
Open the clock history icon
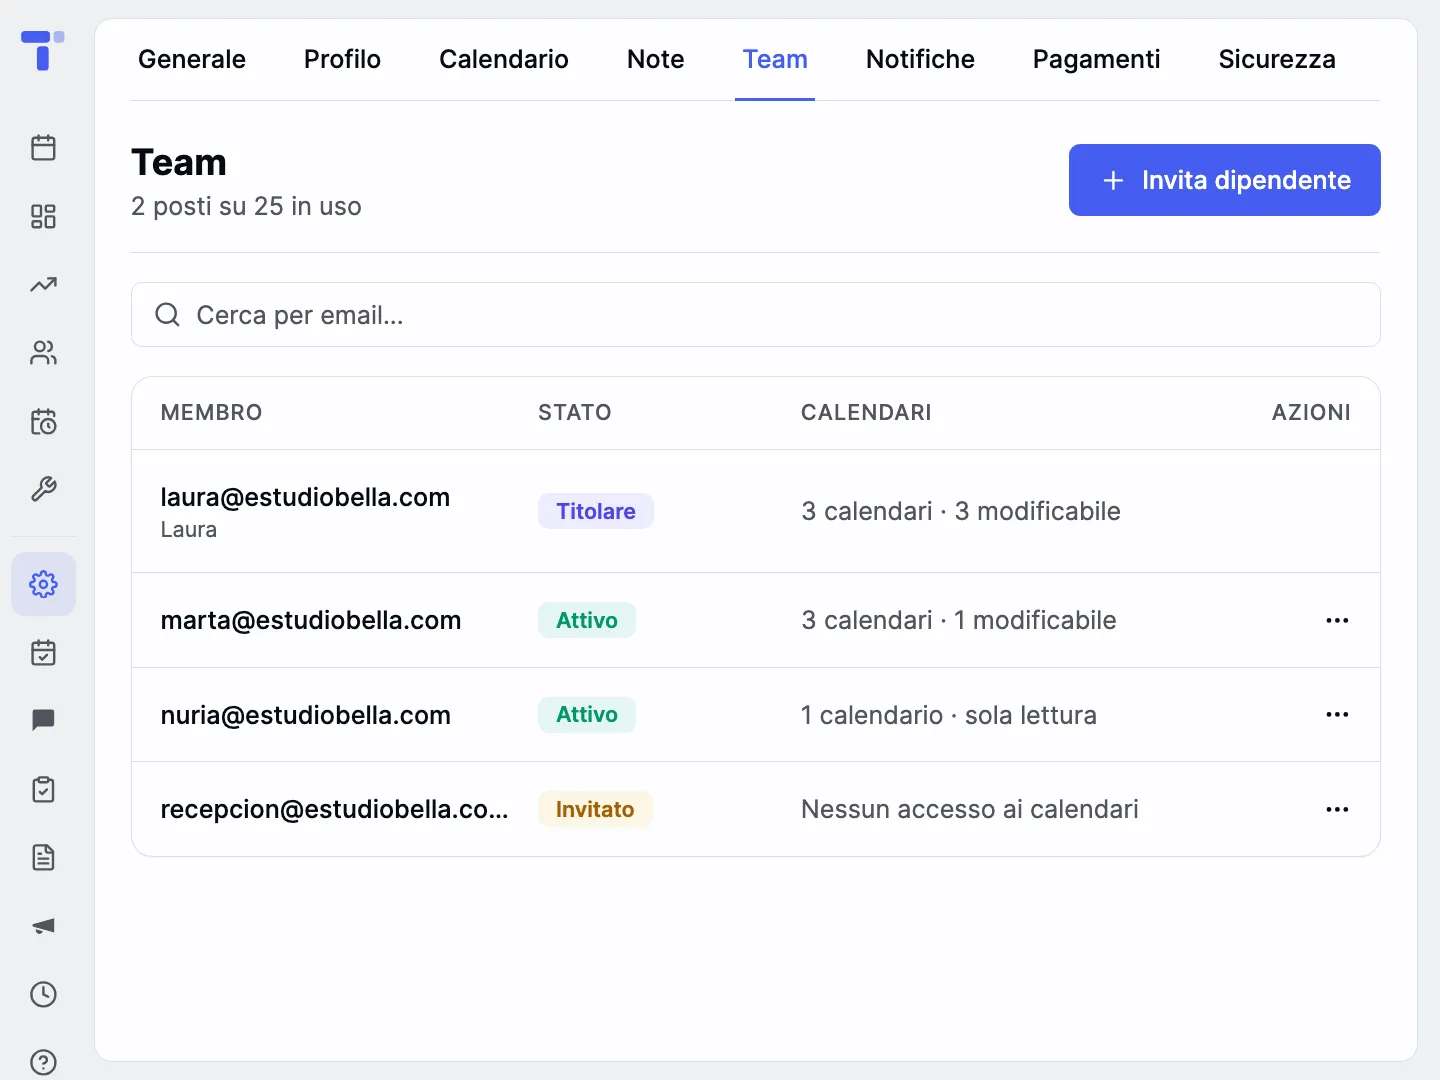[x=43, y=994]
